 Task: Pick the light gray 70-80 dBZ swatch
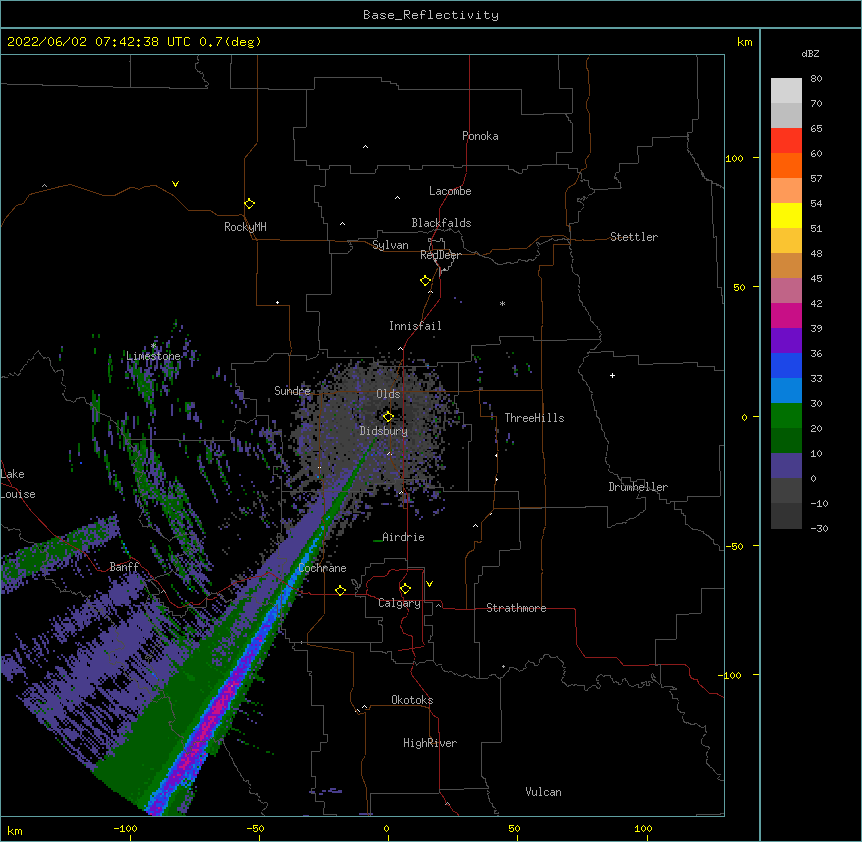pyautogui.click(x=786, y=90)
